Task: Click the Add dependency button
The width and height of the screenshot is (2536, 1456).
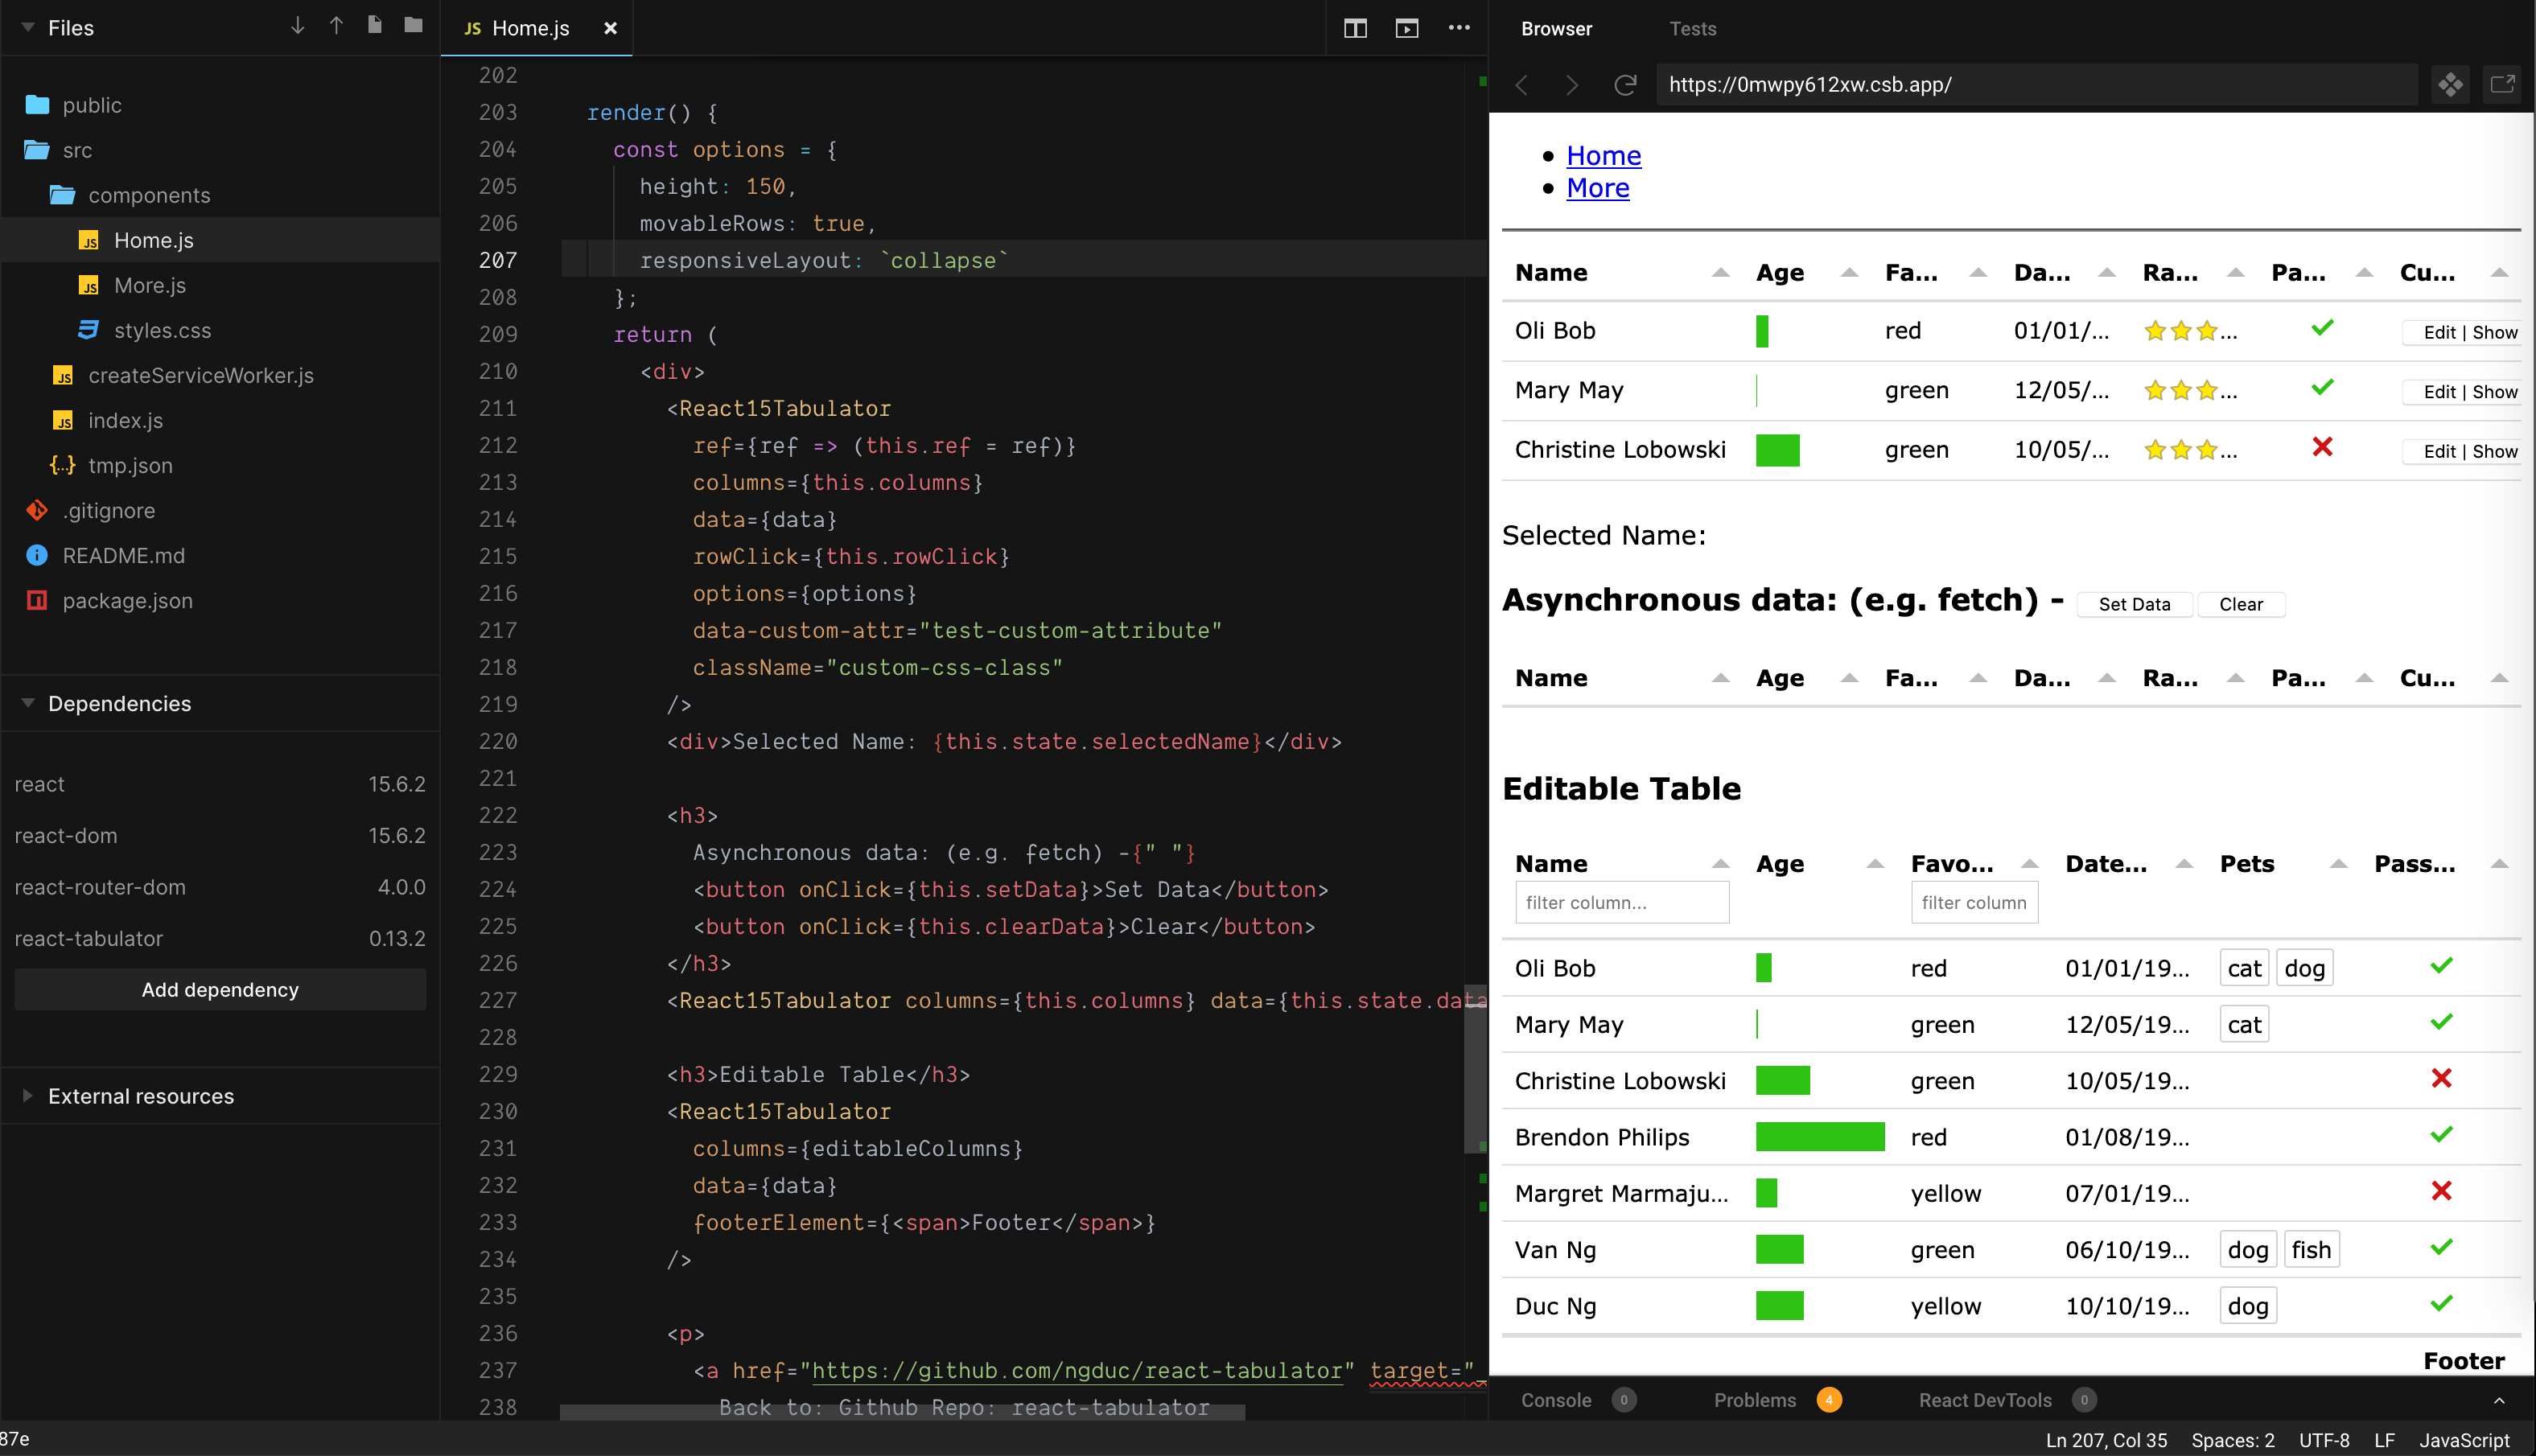Action: pos(220,989)
